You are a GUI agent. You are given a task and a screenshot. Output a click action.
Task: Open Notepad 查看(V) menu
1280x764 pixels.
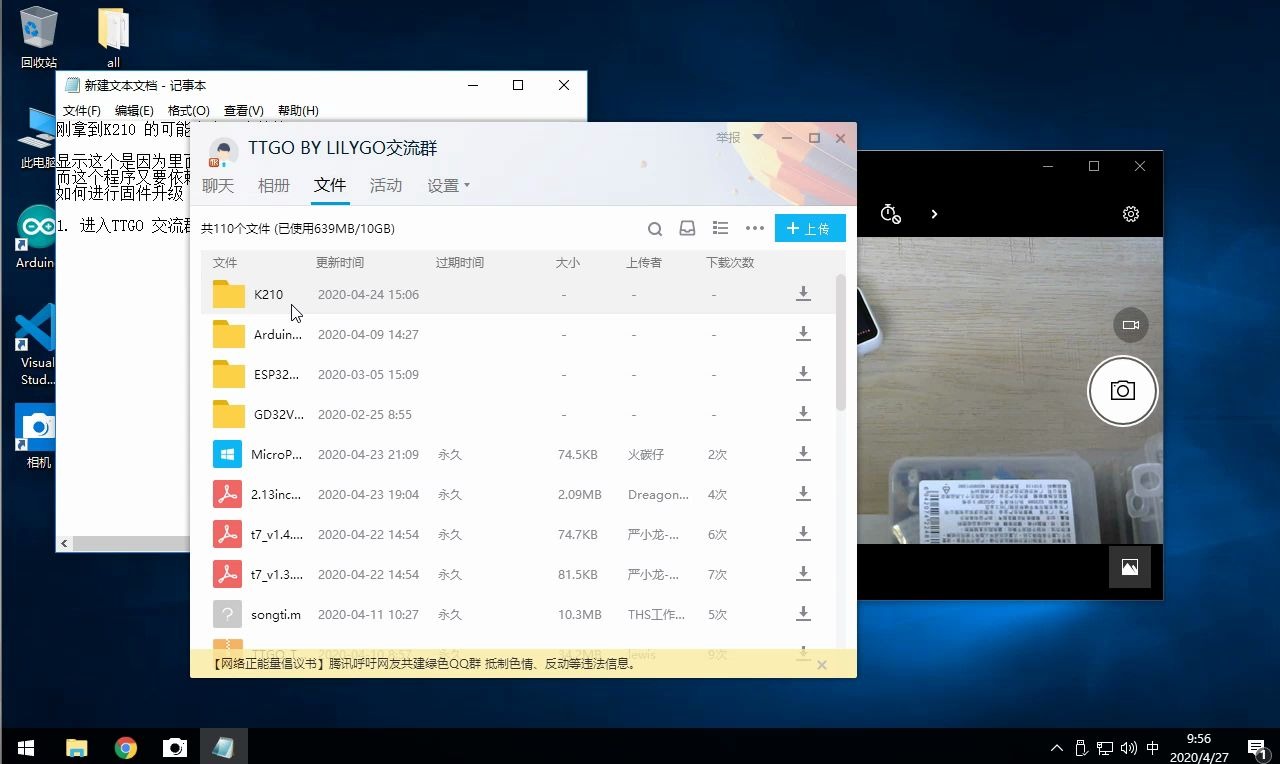(x=244, y=111)
